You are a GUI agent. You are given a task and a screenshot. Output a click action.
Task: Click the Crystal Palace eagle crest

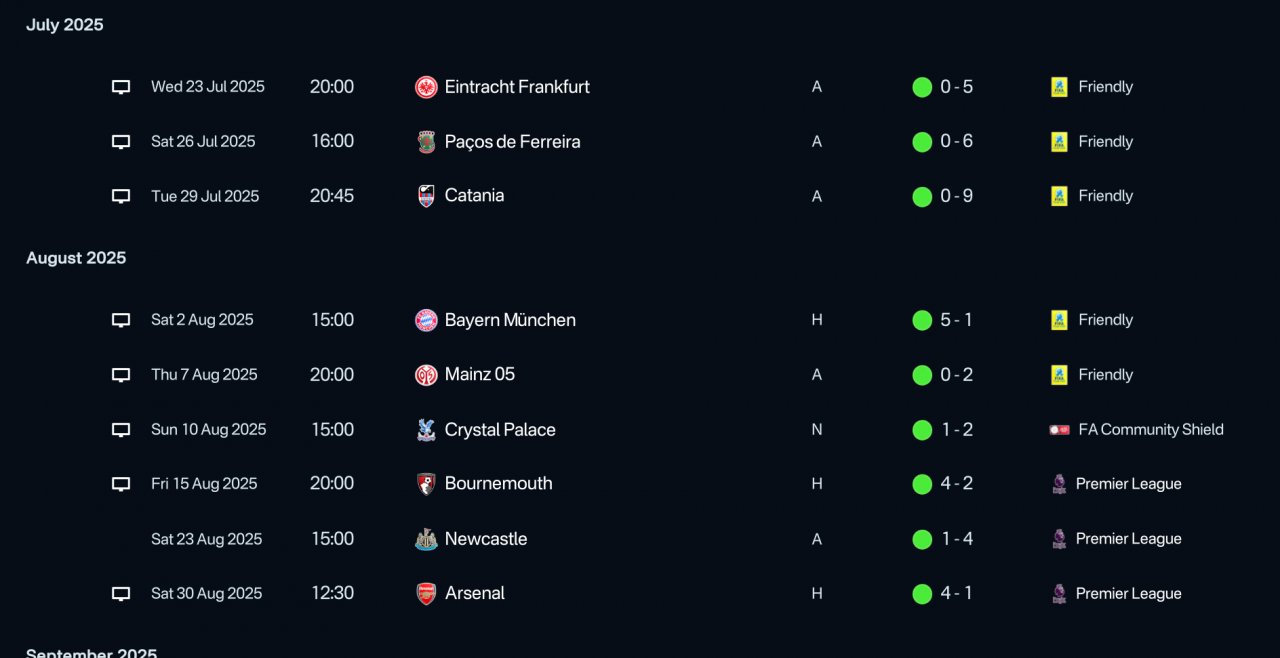pyautogui.click(x=426, y=430)
